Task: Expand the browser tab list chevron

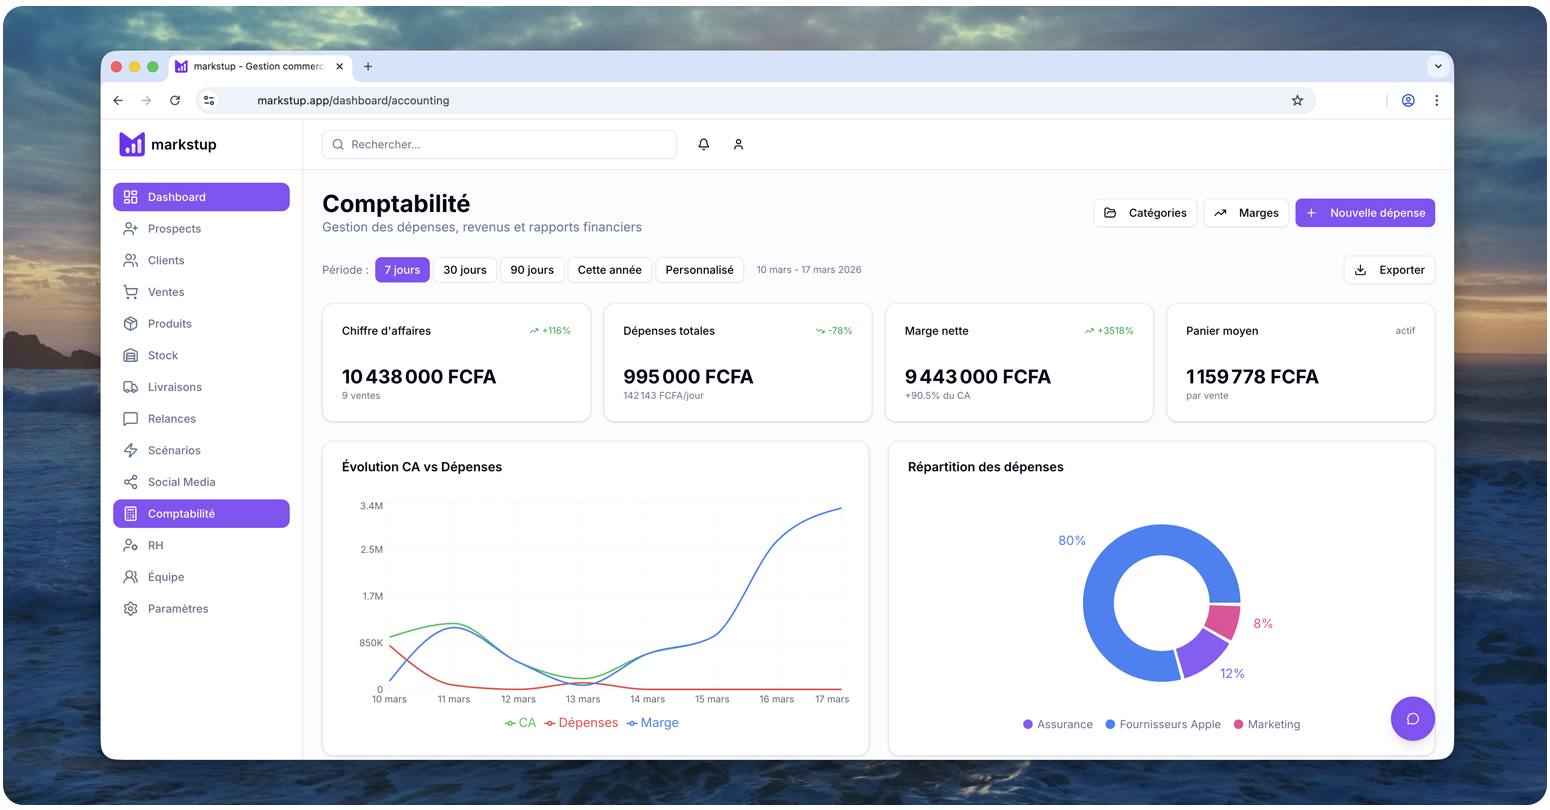Action: [1438, 66]
